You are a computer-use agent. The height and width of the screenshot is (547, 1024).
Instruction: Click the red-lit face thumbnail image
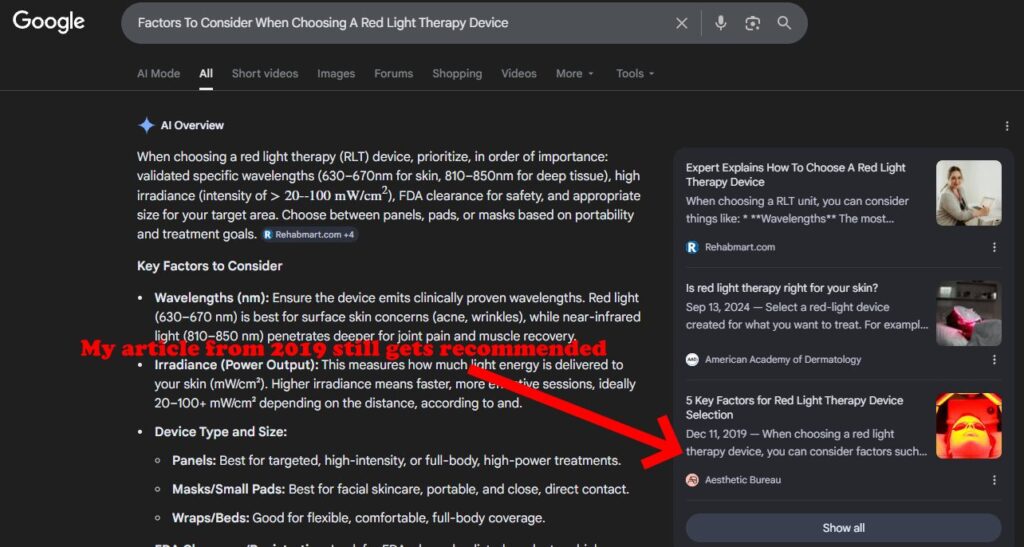[968, 426]
